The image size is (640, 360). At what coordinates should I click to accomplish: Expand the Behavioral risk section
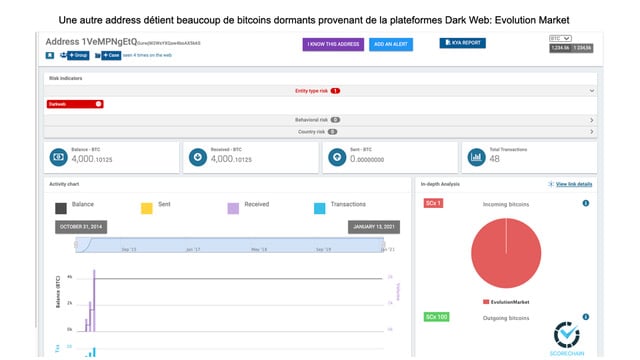(320, 120)
